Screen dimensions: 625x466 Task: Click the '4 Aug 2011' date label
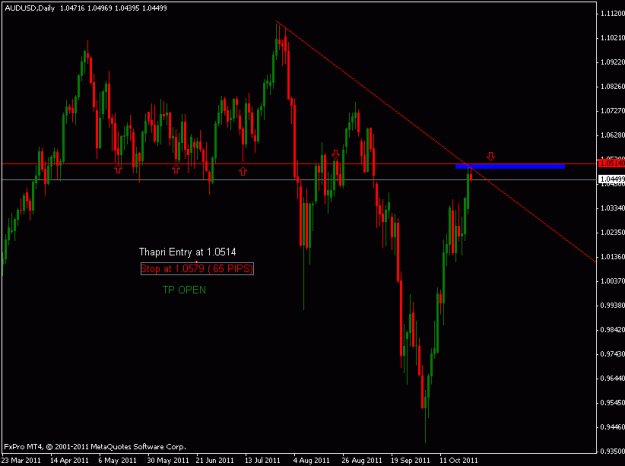pos(311,460)
